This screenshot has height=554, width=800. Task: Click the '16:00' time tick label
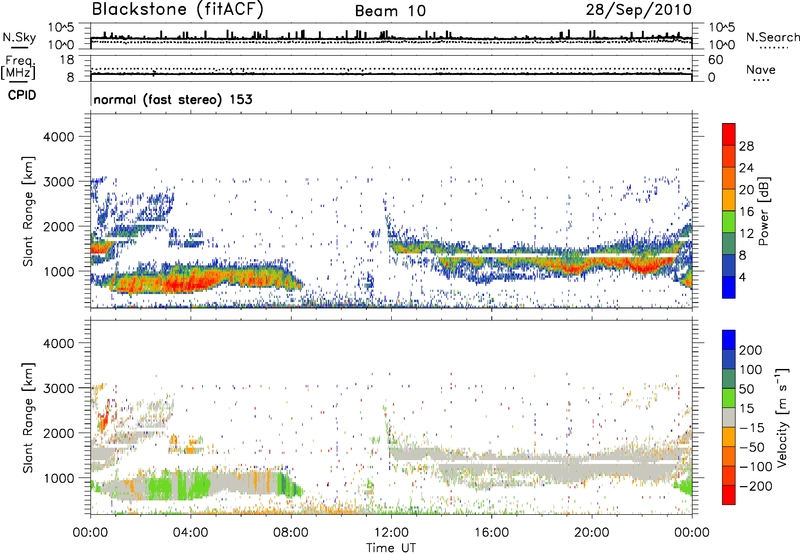click(x=491, y=533)
